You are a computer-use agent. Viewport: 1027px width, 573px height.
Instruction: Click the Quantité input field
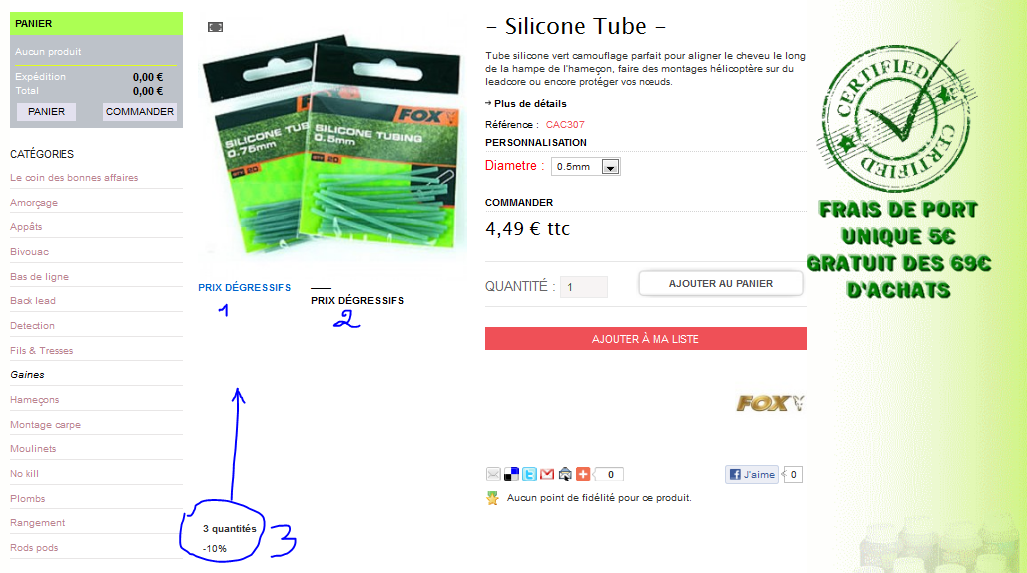point(584,287)
